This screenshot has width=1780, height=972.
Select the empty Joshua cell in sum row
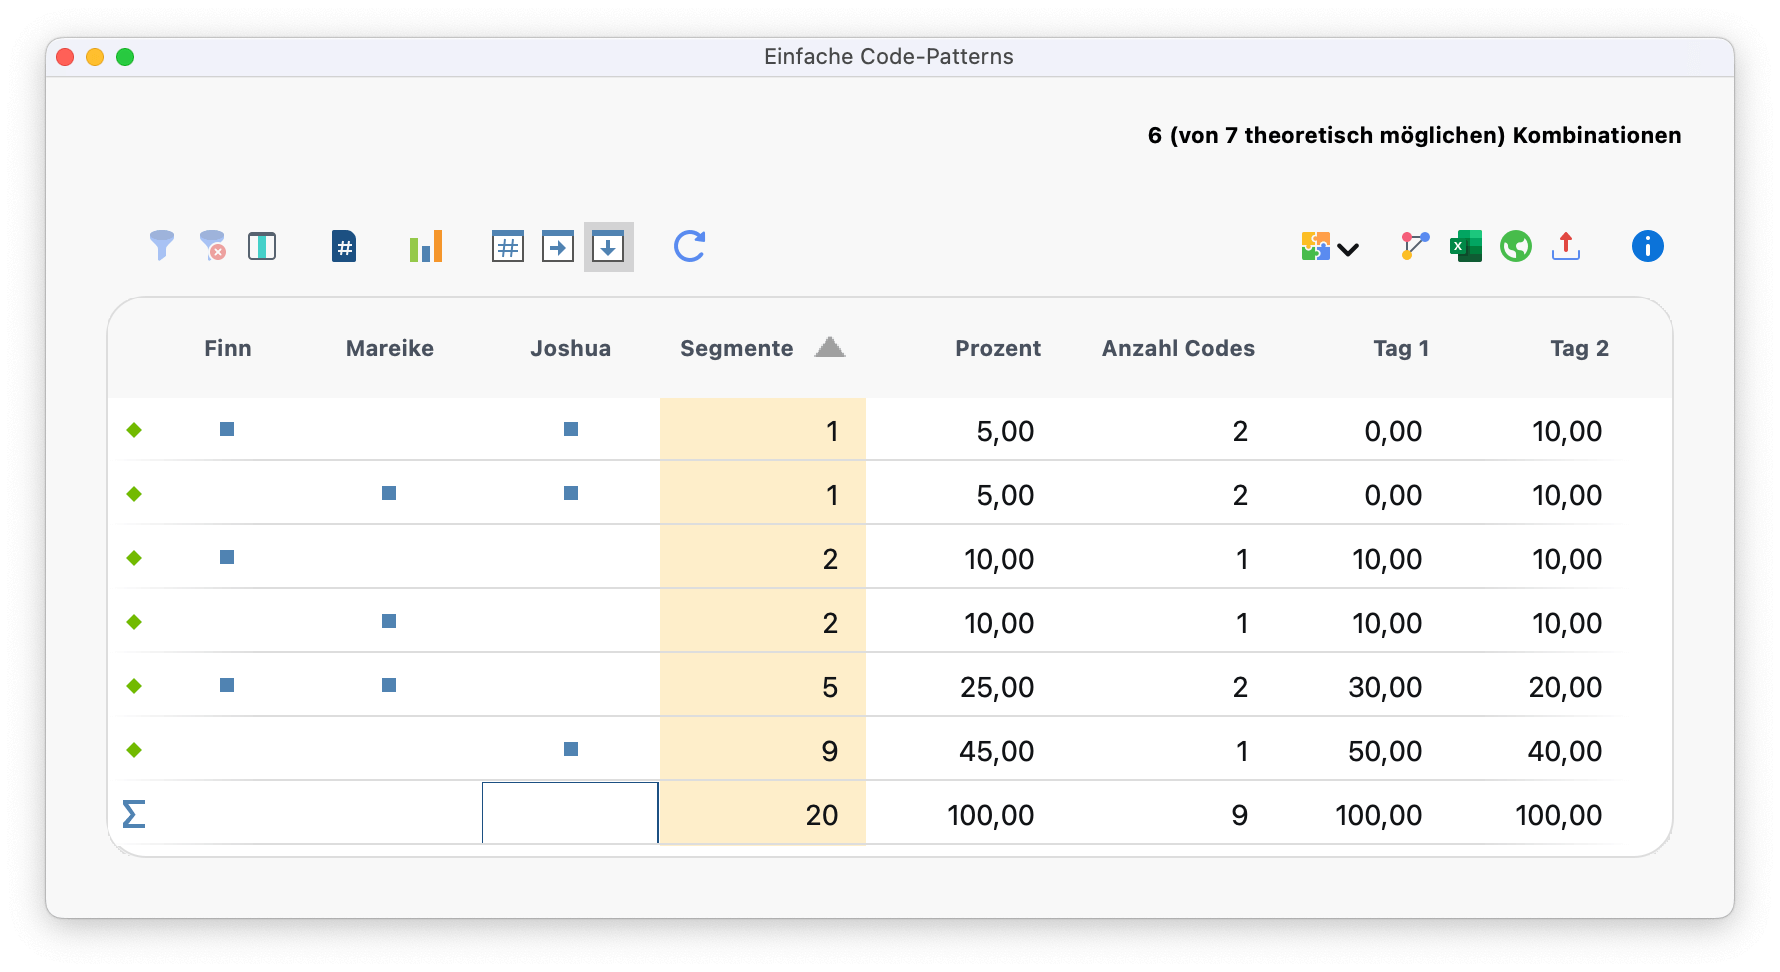[570, 813]
